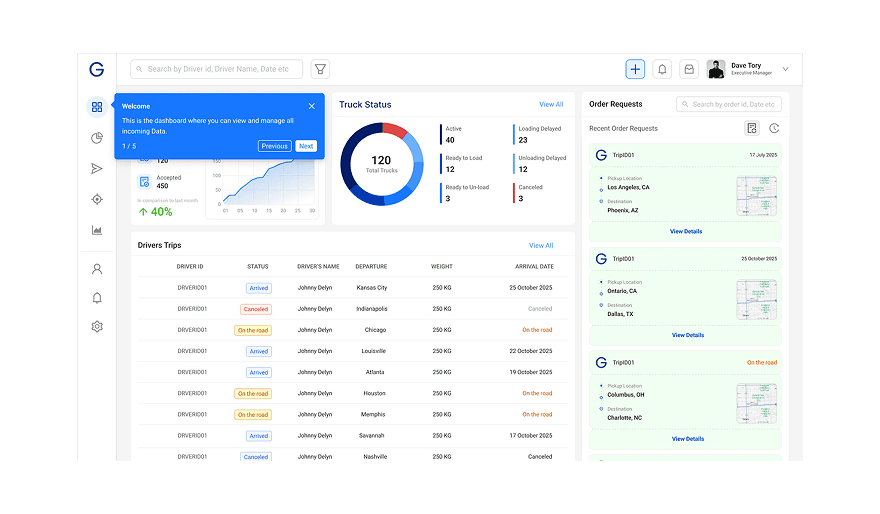Open the inbox icon in top bar

(689, 69)
